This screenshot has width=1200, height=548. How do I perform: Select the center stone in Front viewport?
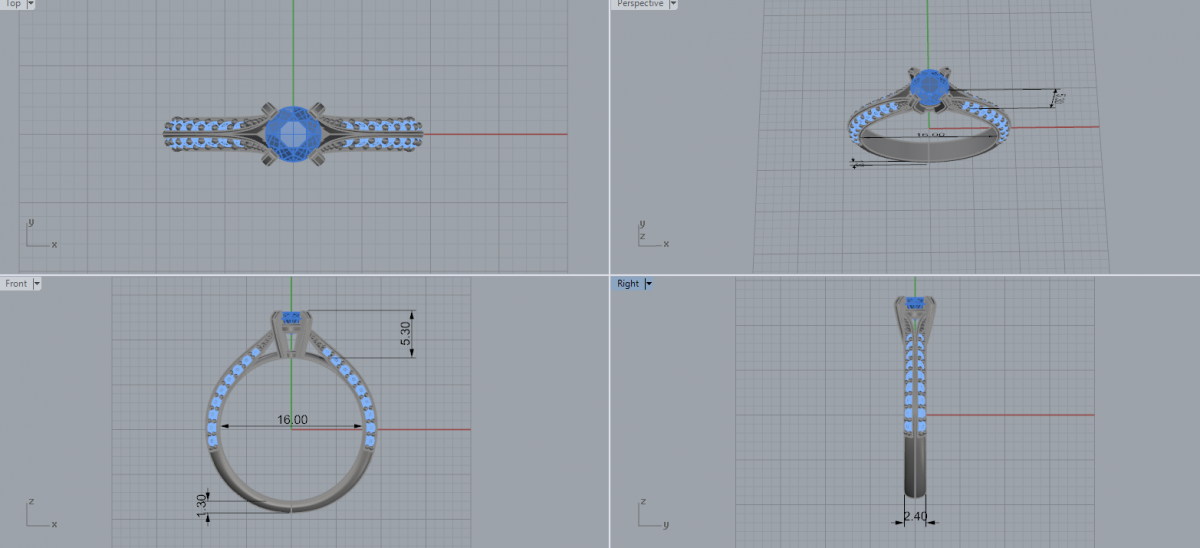click(x=293, y=318)
